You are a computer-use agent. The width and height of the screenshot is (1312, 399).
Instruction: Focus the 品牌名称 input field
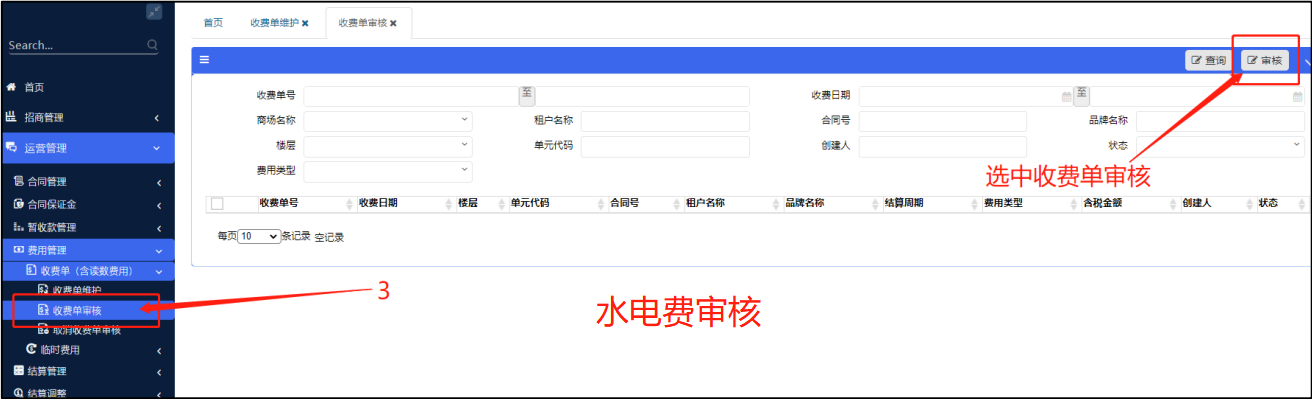[1220, 121]
